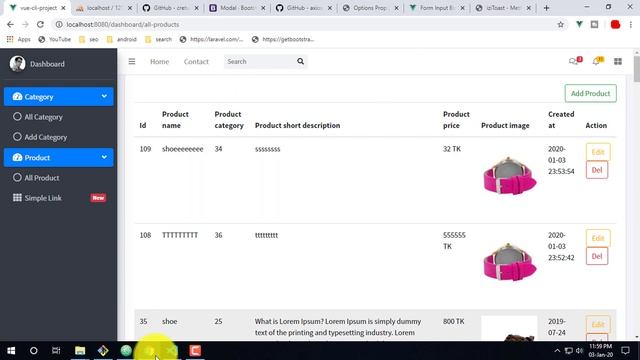Delete product 108 TTTTTTTTT
The width and height of the screenshot is (640, 360).
click(x=597, y=256)
